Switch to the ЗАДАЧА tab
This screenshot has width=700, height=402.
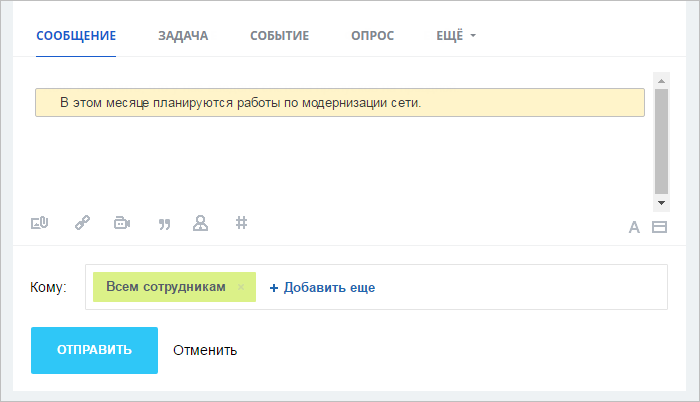(x=183, y=36)
